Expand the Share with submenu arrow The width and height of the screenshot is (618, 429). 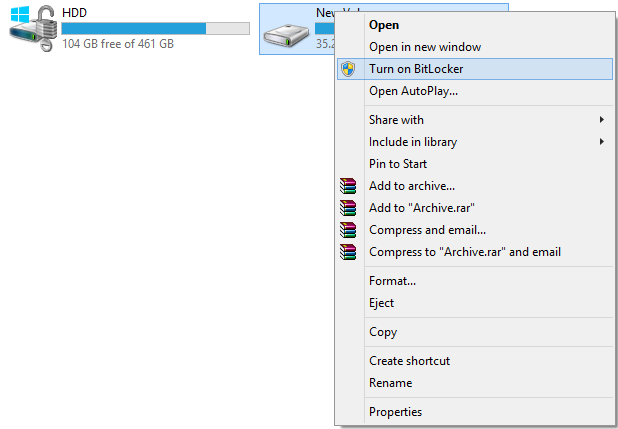[x=601, y=119]
